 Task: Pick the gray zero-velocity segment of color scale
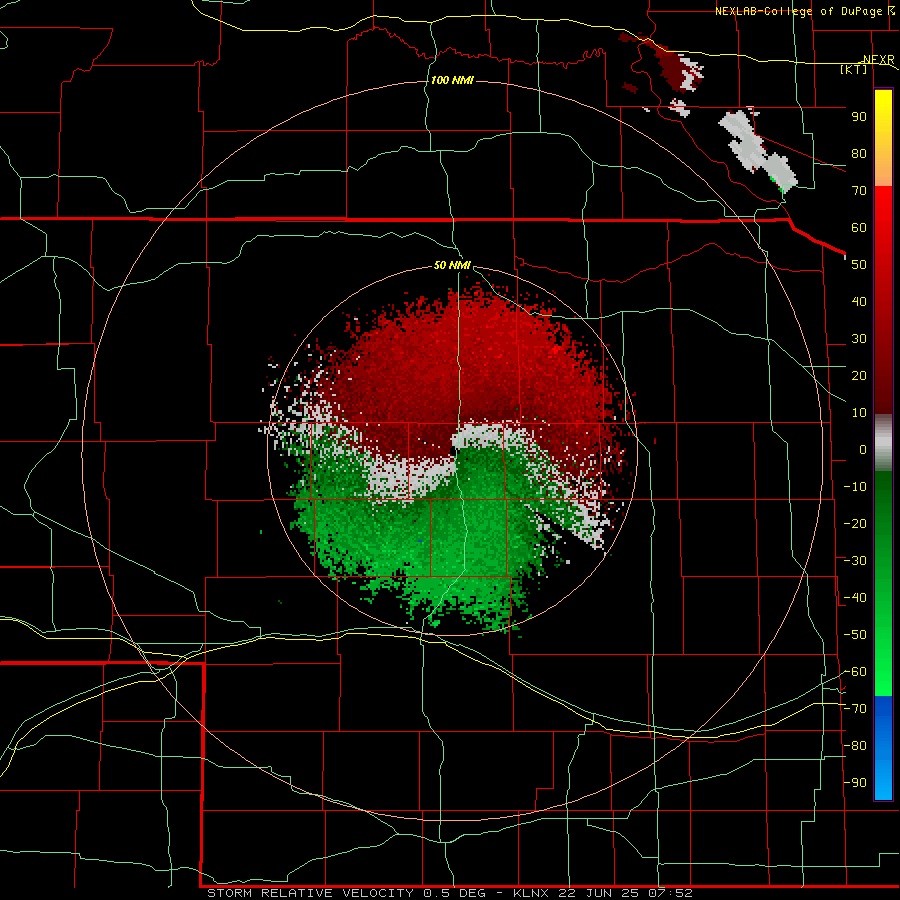pos(883,443)
